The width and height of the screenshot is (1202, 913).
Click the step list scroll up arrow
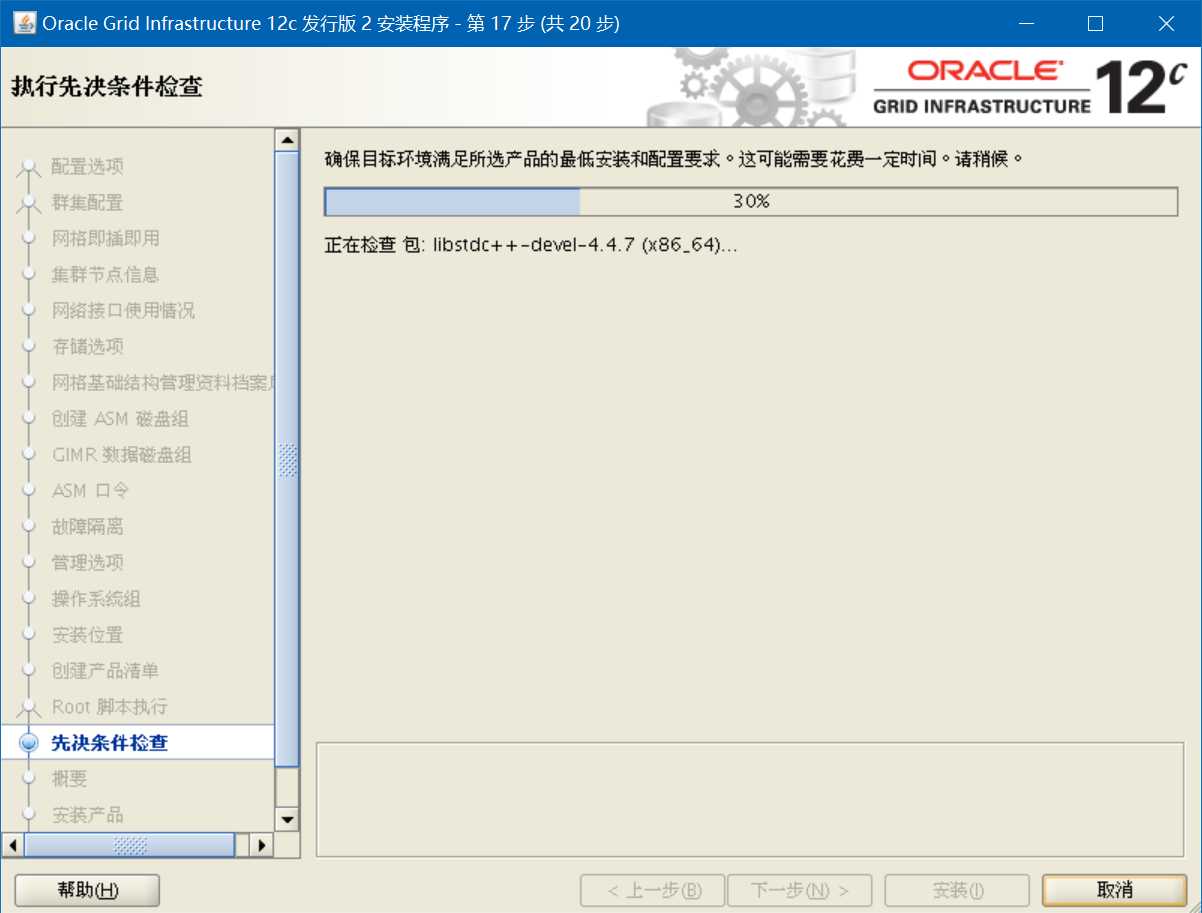pyautogui.click(x=287, y=140)
